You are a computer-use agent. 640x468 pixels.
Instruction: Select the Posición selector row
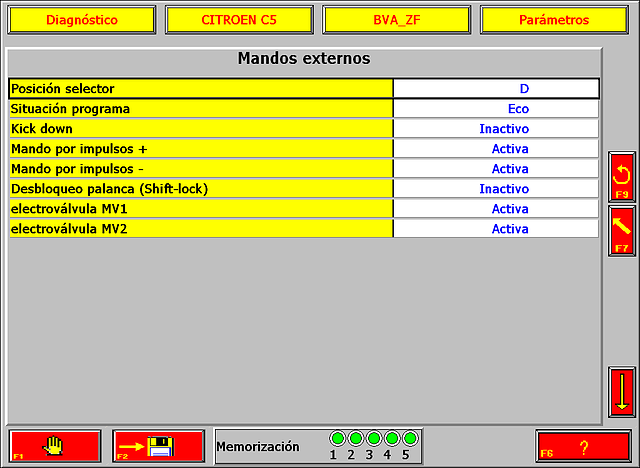coord(200,89)
